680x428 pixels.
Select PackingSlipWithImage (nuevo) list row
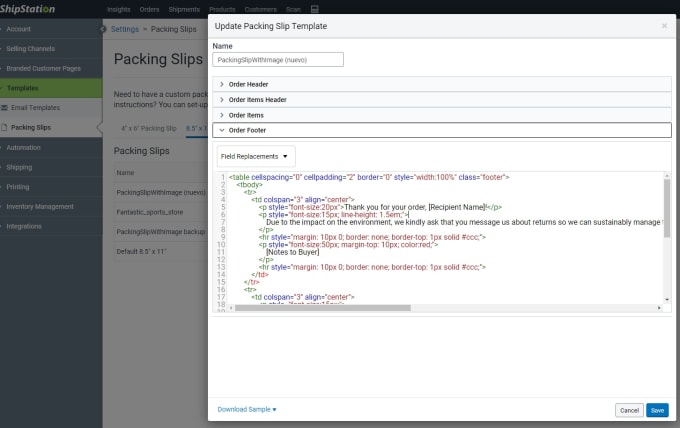click(161, 193)
